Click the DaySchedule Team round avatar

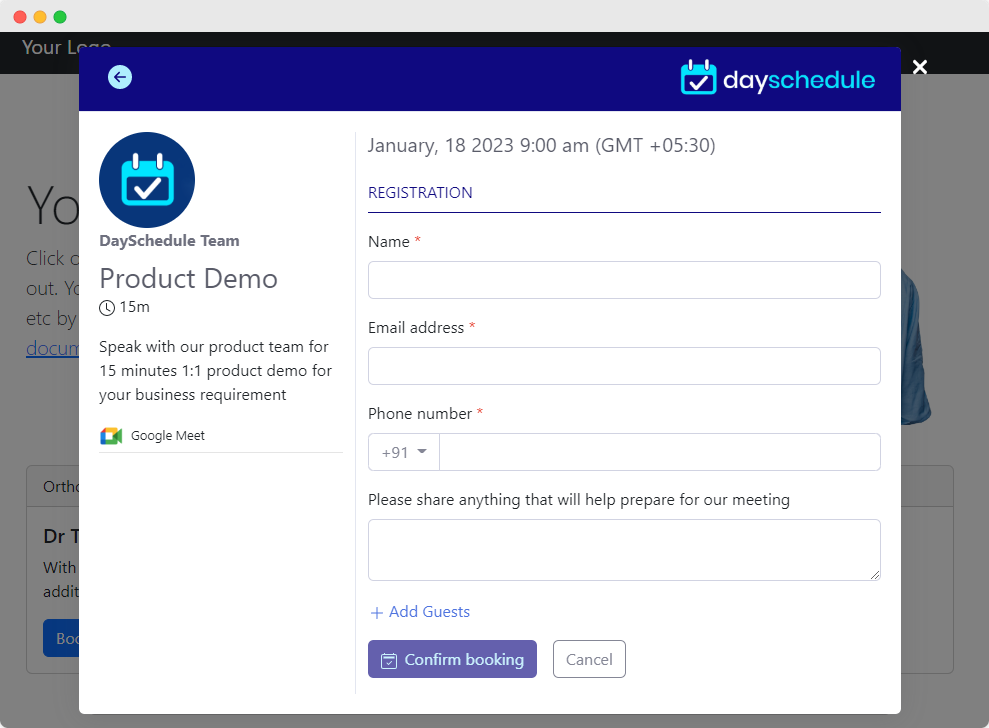click(147, 180)
